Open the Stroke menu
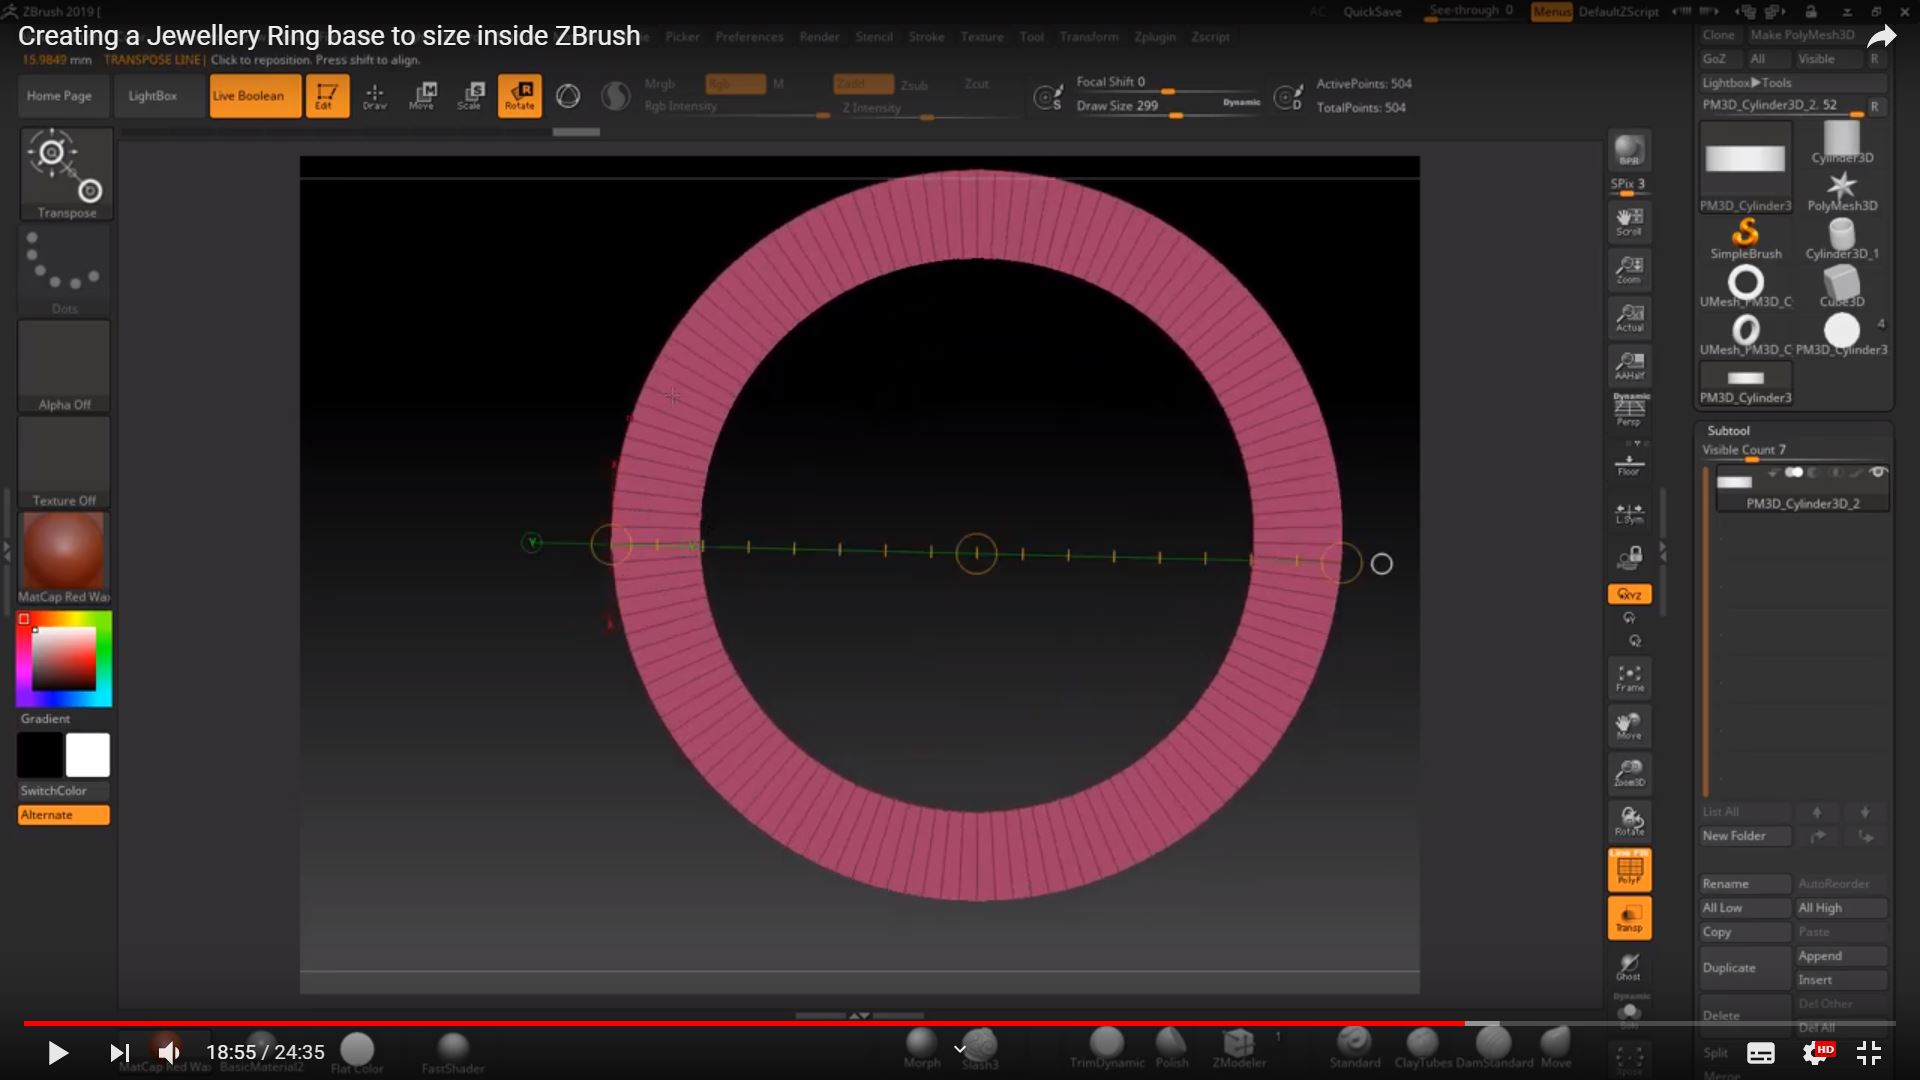This screenshot has width=1920, height=1080. [926, 37]
